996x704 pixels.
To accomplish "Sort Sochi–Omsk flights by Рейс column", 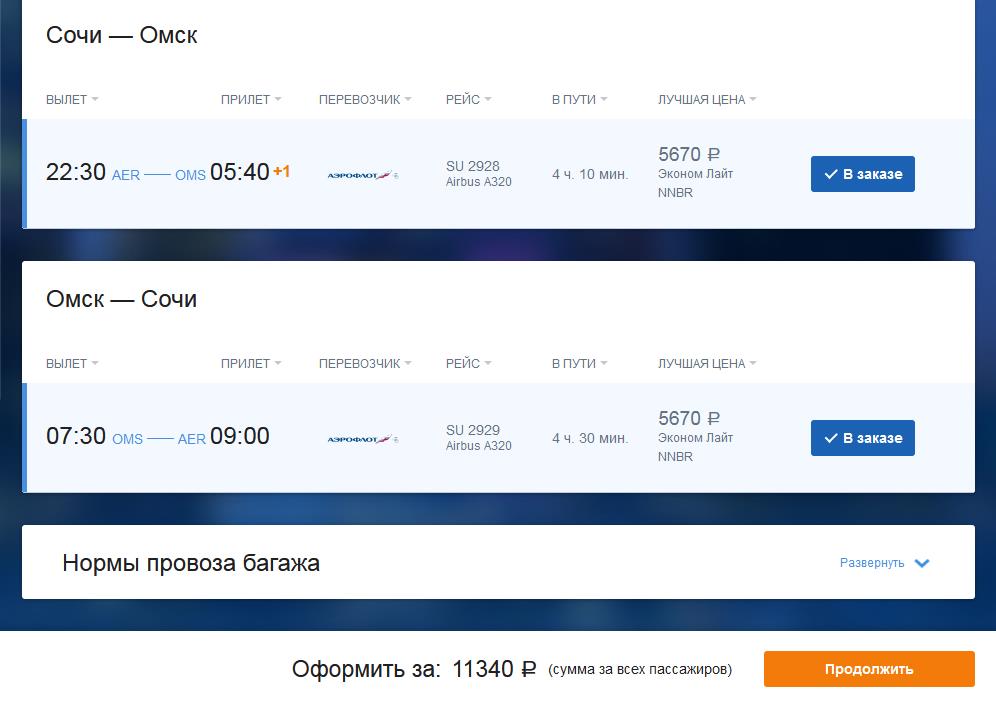I will pyautogui.click(x=468, y=100).
